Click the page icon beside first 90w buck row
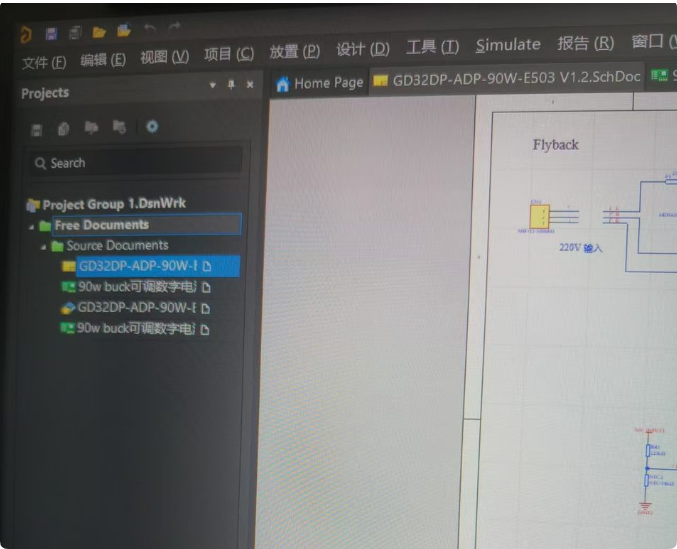The width and height of the screenshot is (677, 549). [x=206, y=287]
